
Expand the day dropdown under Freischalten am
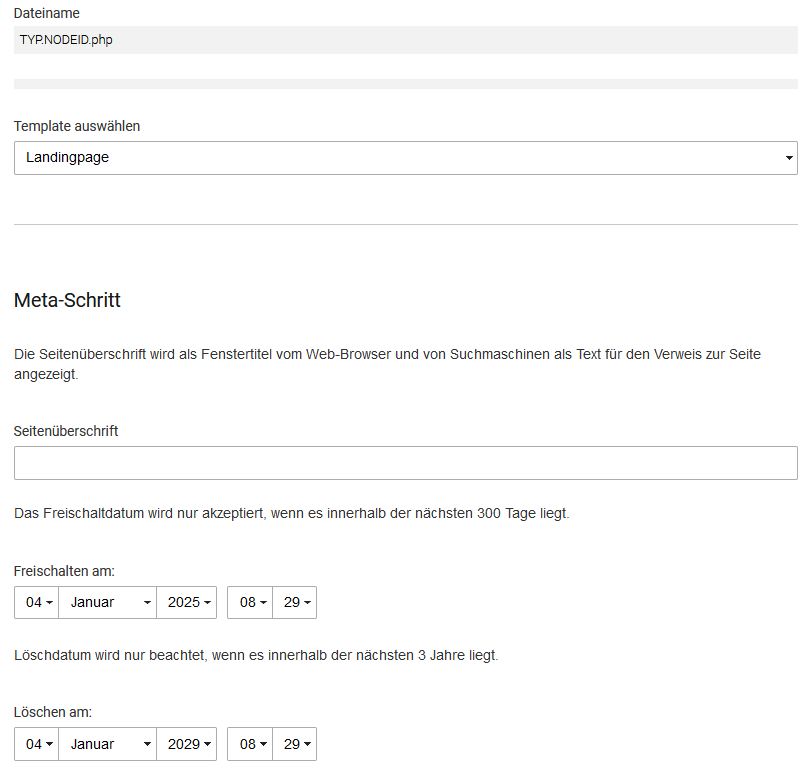36,602
